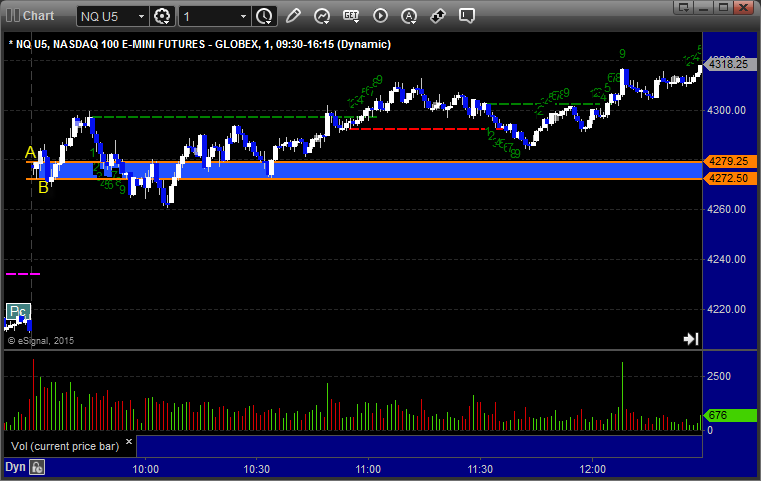Image resolution: width=761 pixels, height=481 pixels.
Task: Click the chart title NQ U5 NASDAQ 100 E-MINI text
Action: click(x=200, y=44)
